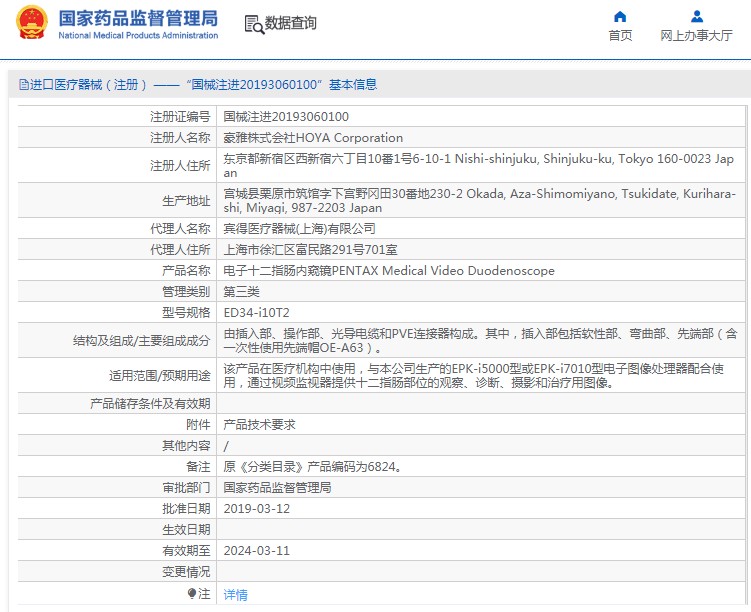Select 宾得医疗器械(上海)有限公司 agent name
Screen dimensions: 751x612
[x=299, y=229]
